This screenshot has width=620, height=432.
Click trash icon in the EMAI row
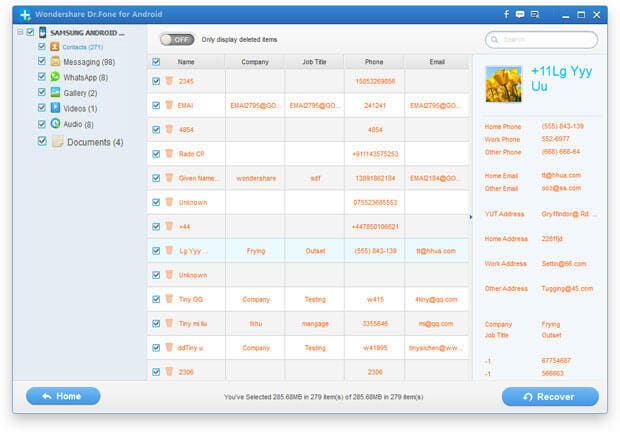click(169, 105)
